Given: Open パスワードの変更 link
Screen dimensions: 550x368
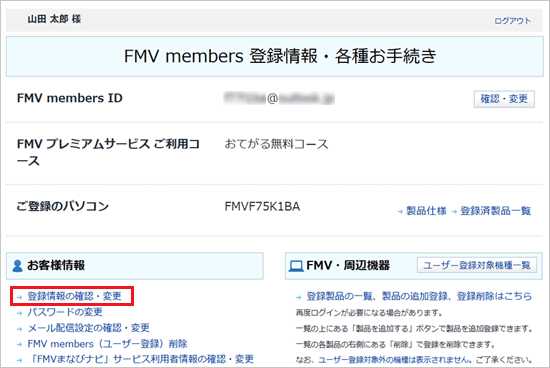Looking at the screenshot, I should [x=65, y=312].
